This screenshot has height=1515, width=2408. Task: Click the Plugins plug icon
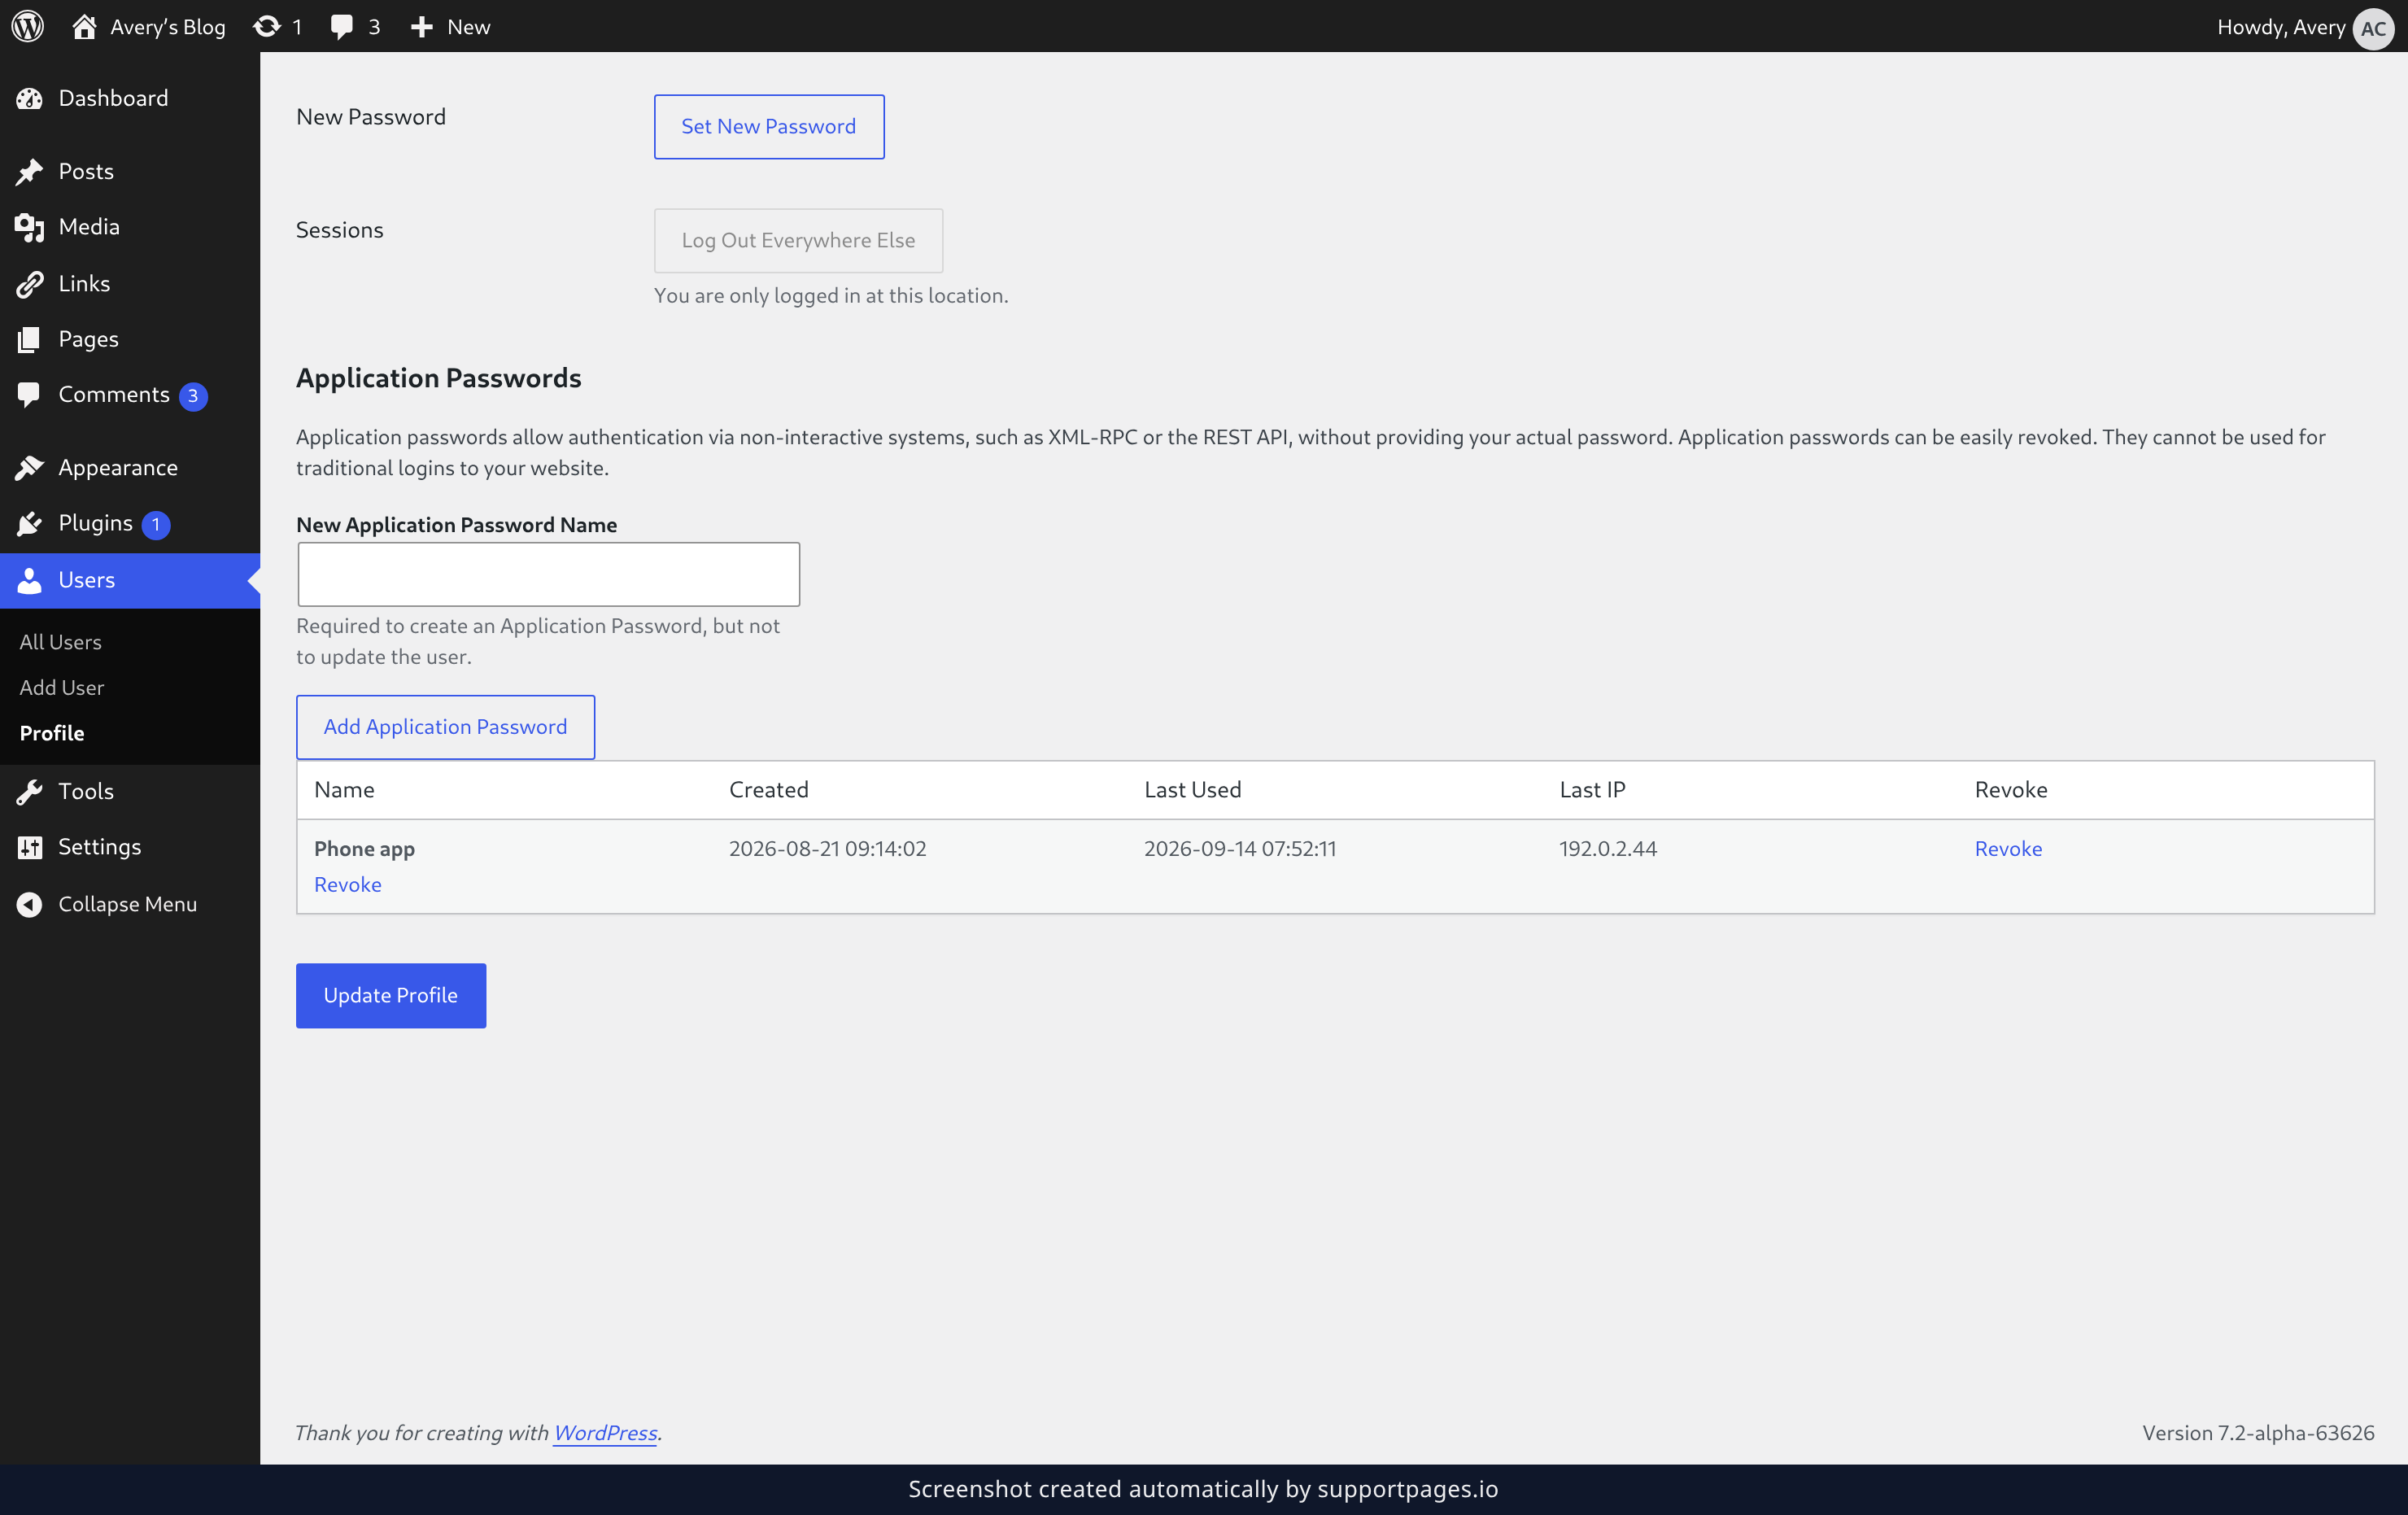30,523
